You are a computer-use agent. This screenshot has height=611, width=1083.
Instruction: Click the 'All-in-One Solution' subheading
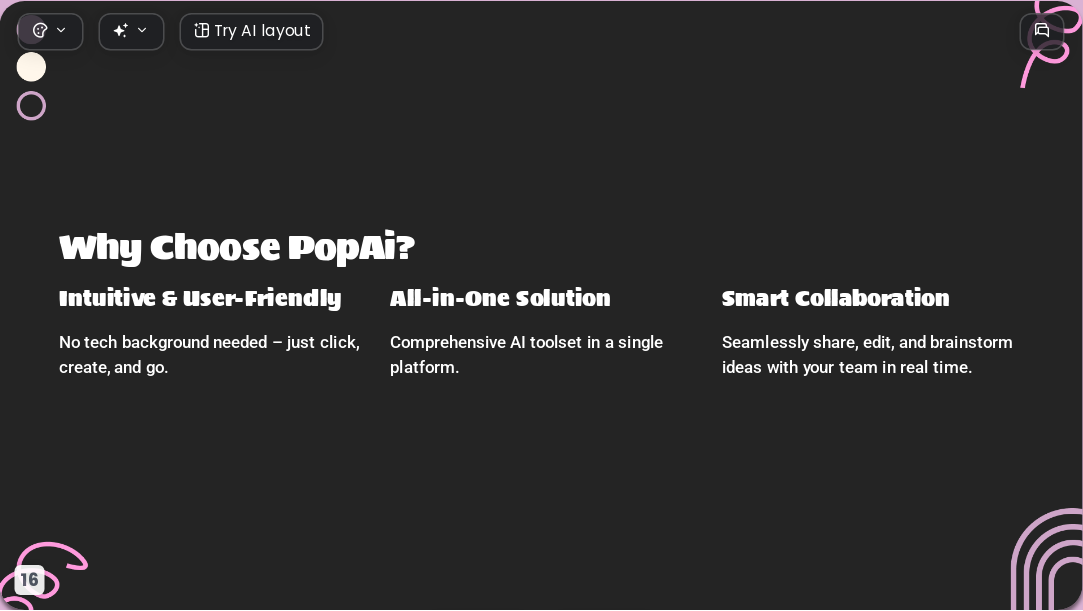[500, 298]
